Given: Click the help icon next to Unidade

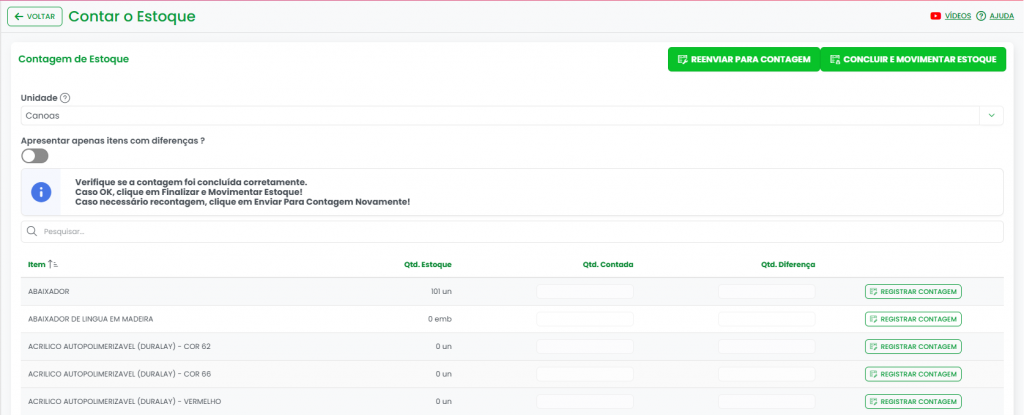Looking at the screenshot, I should [x=65, y=98].
